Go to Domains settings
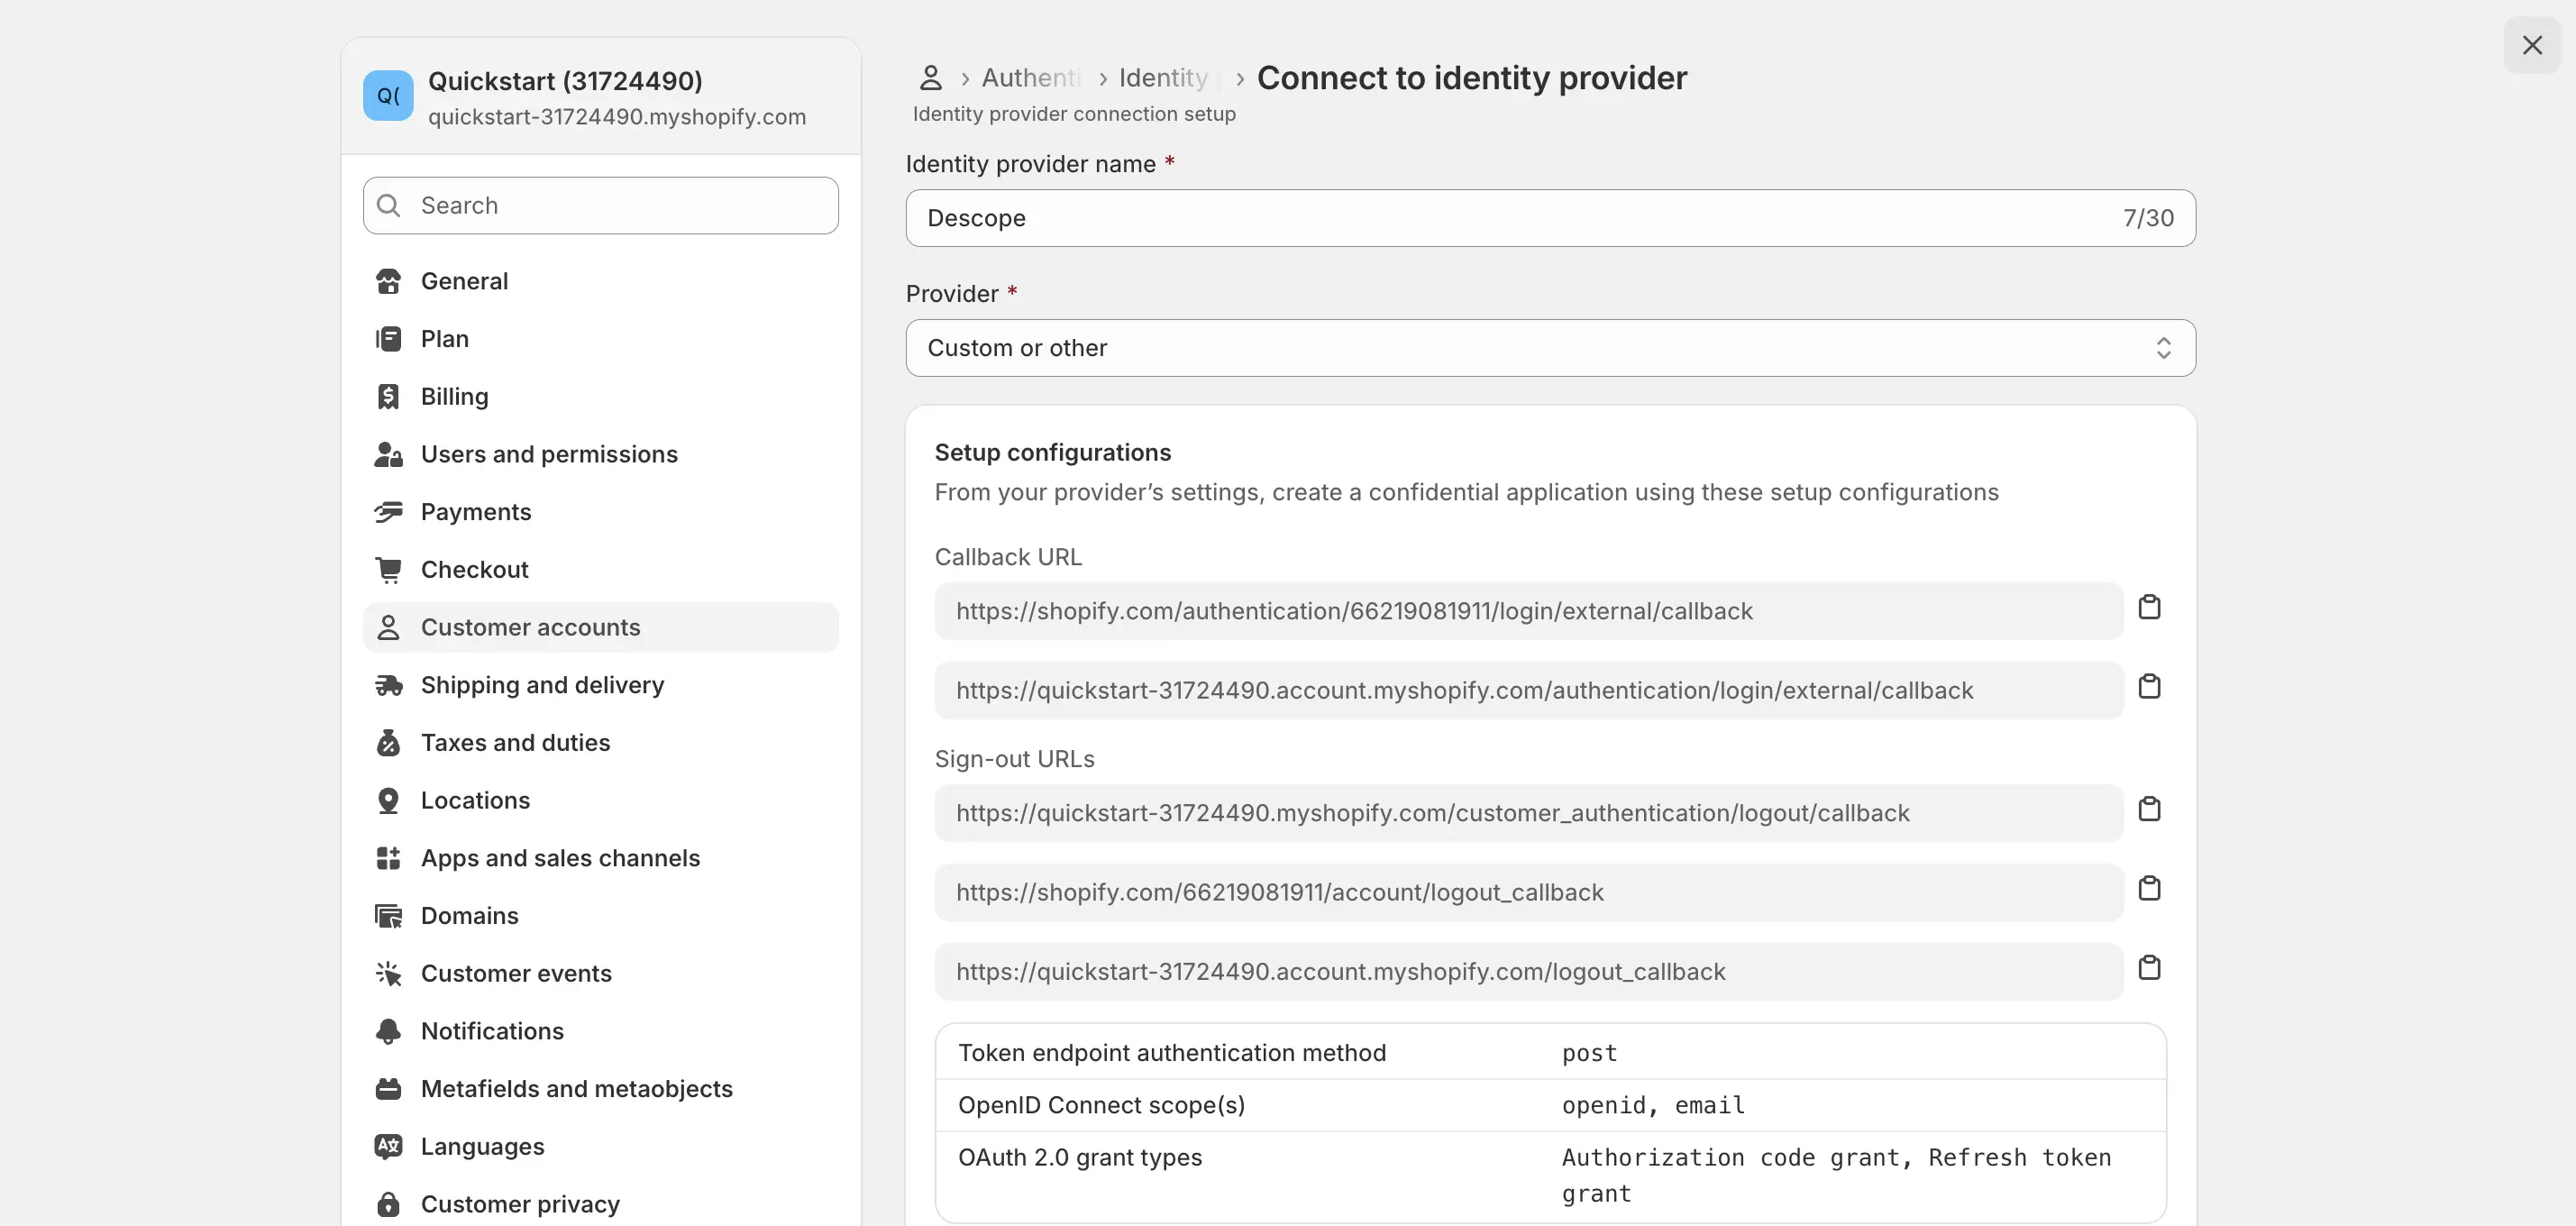This screenshot has height=1226, width=2576. click(x=600, y=916)
